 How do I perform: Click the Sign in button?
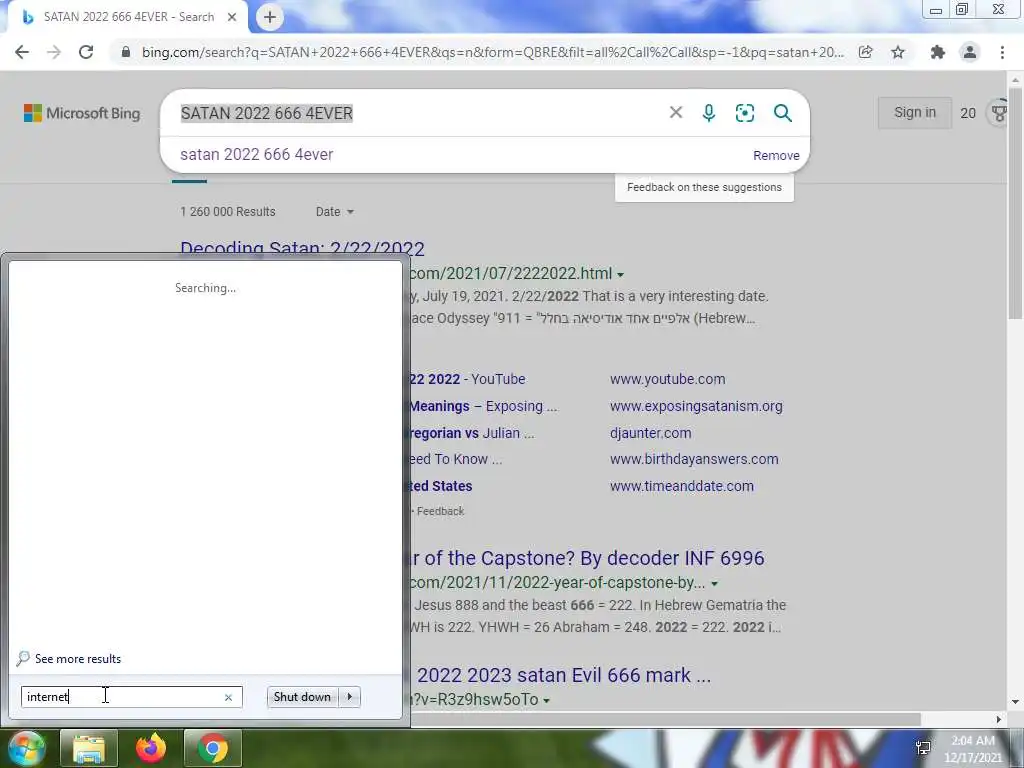click(x=914, y=112)
